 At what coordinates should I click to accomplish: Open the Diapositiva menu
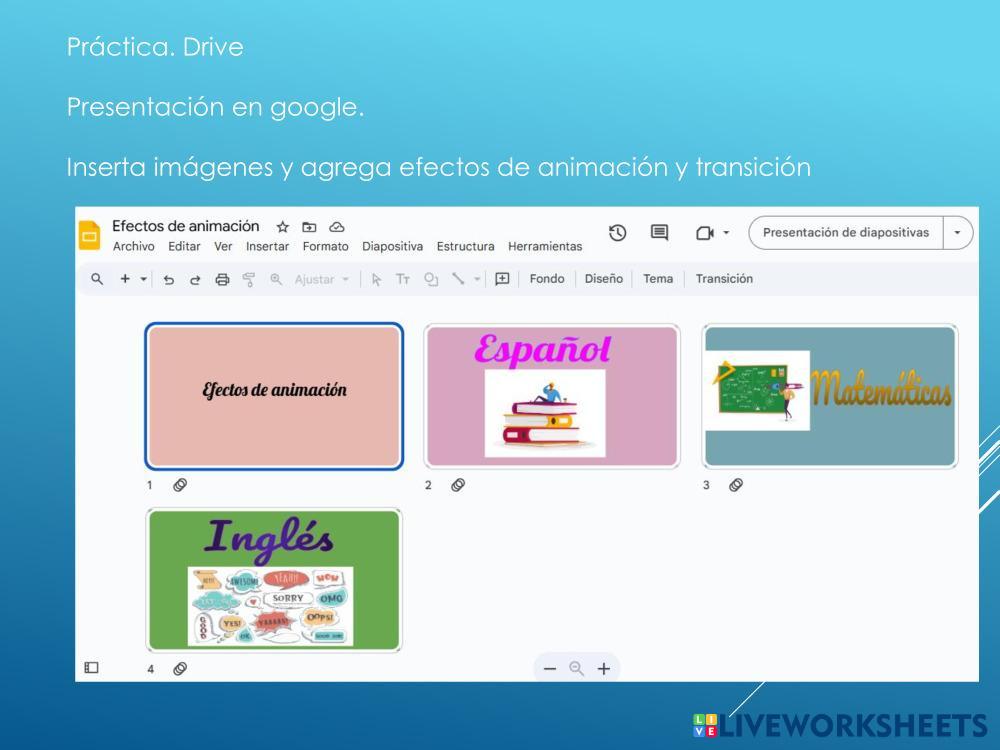click(392, 247)
